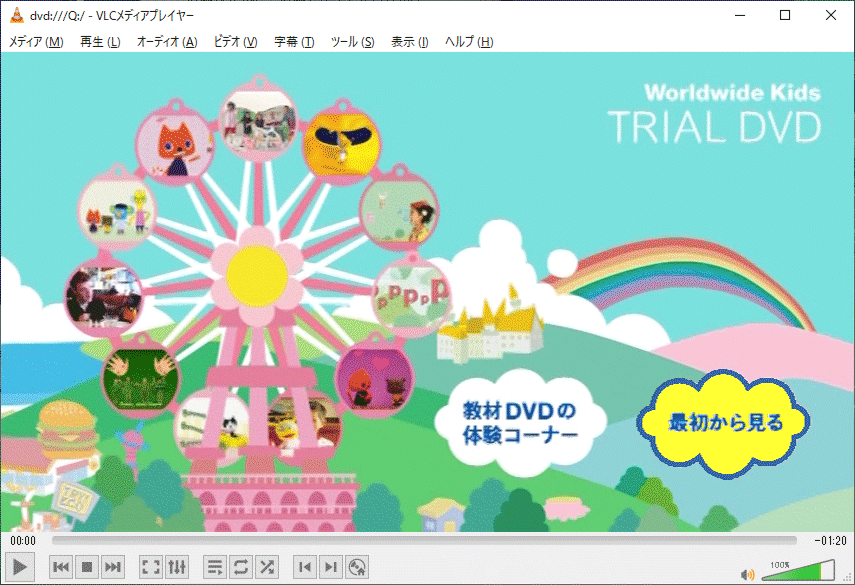Image resolution: width=855 pixels, height=585 pixels.
Task: Go to previous chapter or title
Action: coord(61,567)
